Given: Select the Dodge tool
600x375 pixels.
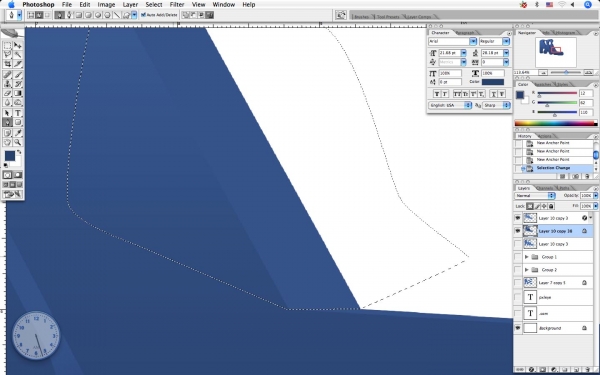Looking at the screenshot, I should (18, 102).
